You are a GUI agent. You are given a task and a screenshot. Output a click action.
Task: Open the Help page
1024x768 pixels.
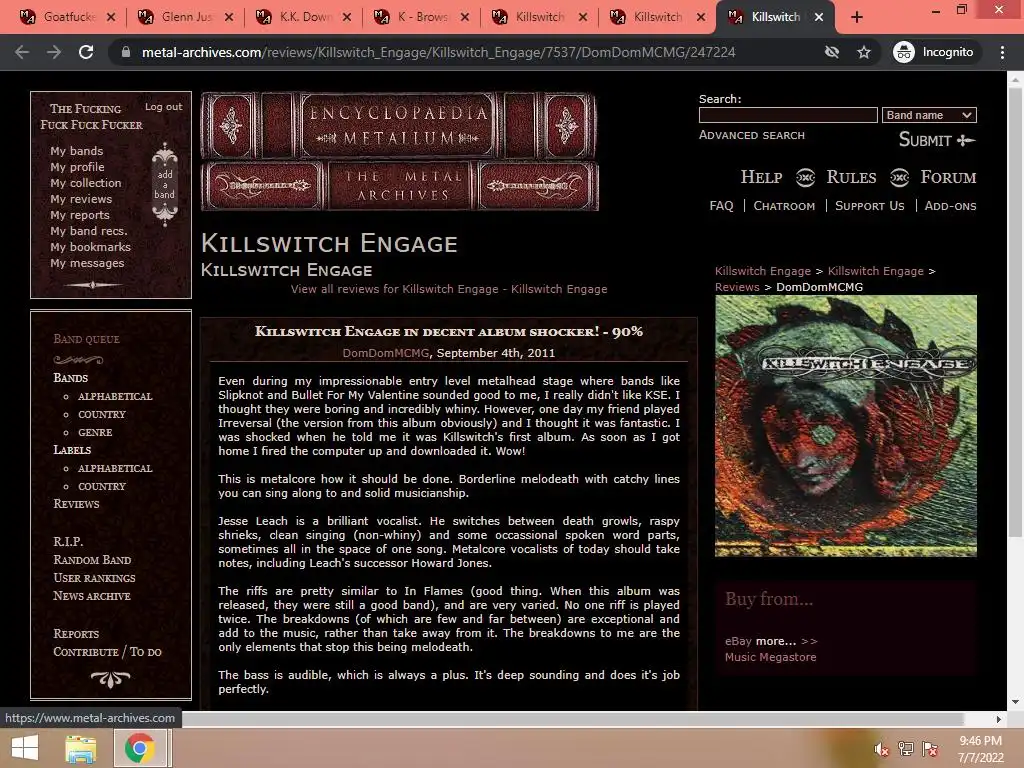[x=761, y=177]
